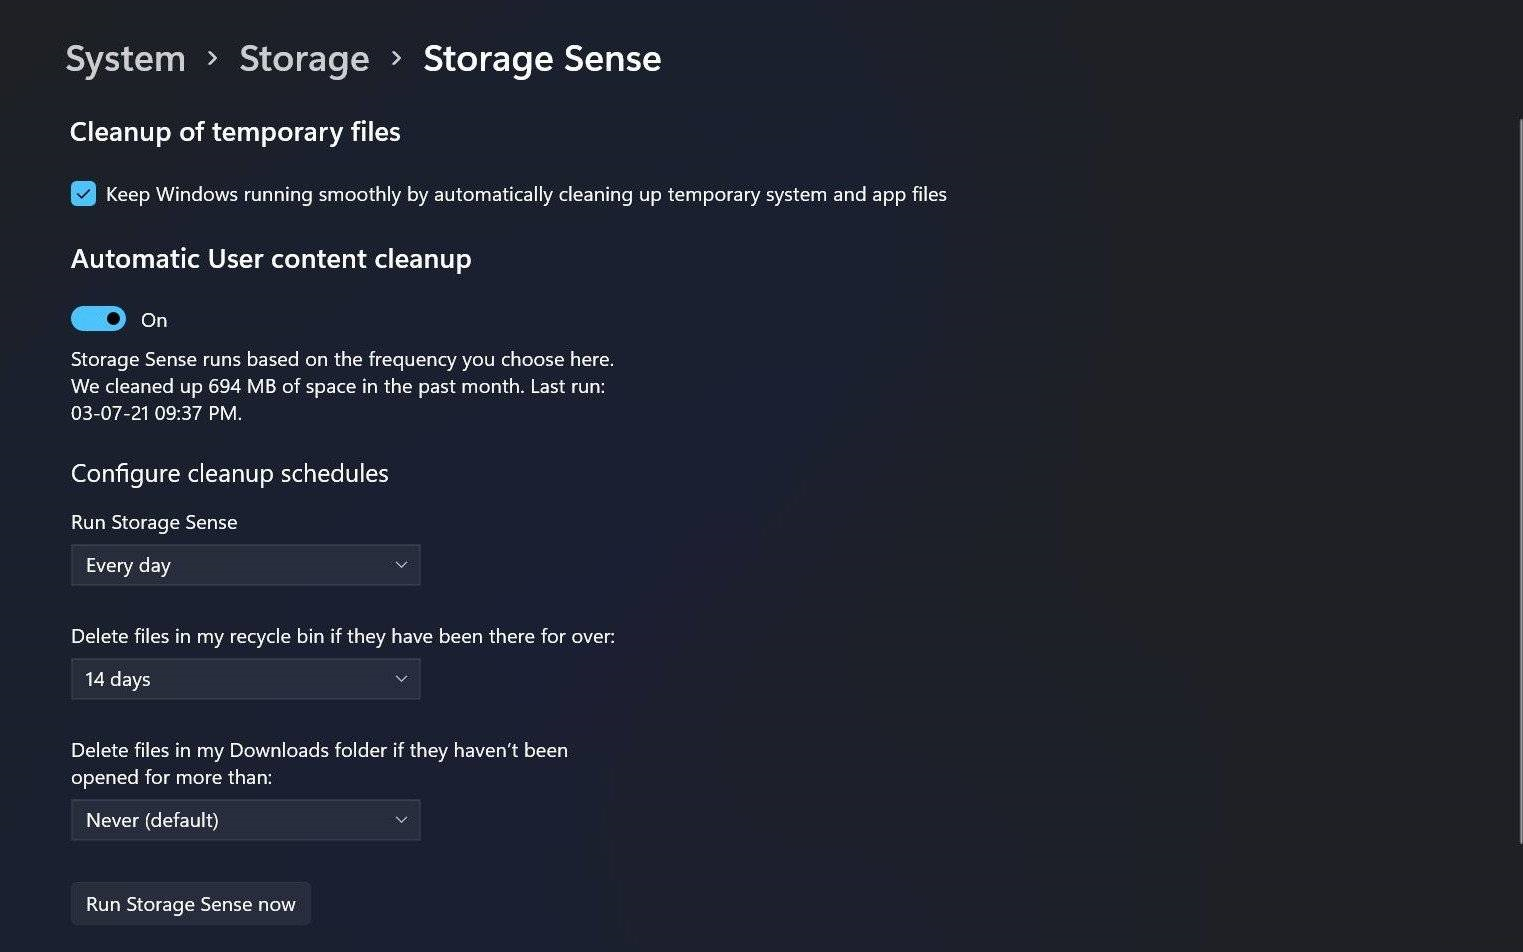This screenshot has width=1523, height=952.
Task: Uncheck the temporary files cleanup checkbox
Action: 83,194
